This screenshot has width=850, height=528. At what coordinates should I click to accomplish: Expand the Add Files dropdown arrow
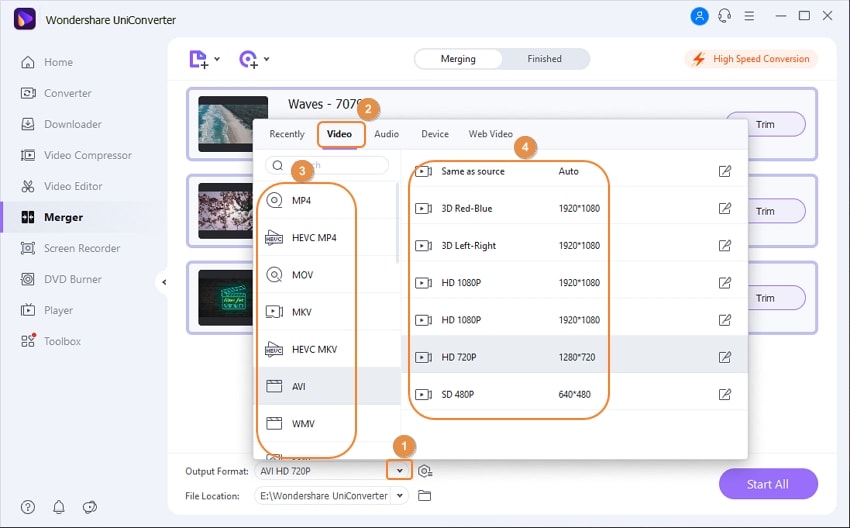[217, 59]
